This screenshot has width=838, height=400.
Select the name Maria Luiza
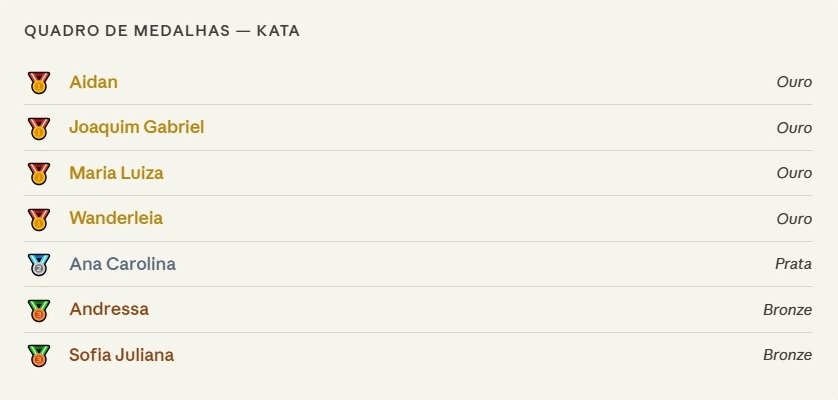click(x=116, y=173)
